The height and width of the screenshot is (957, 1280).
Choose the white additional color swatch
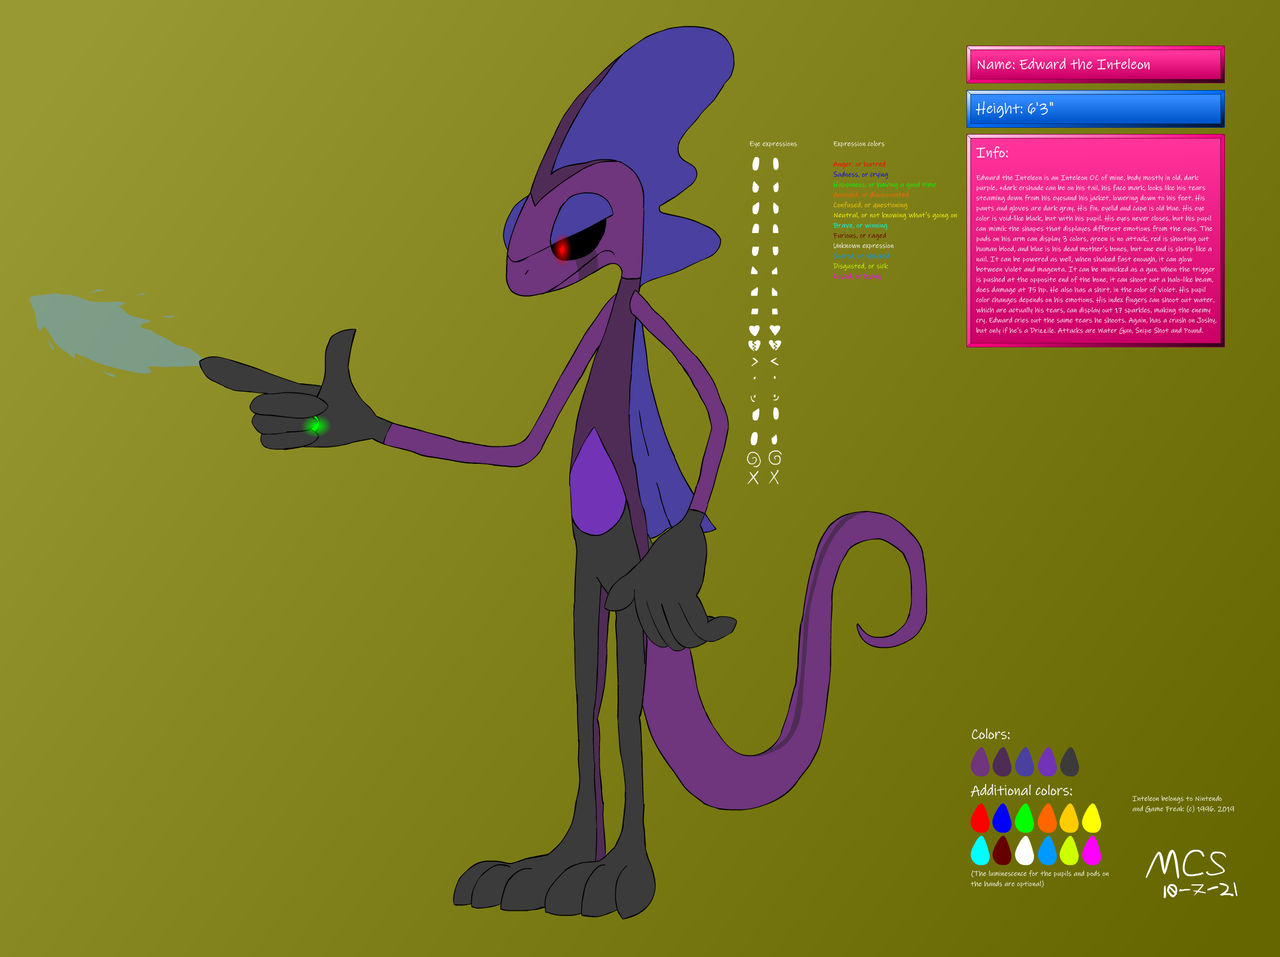point(1024,850)
